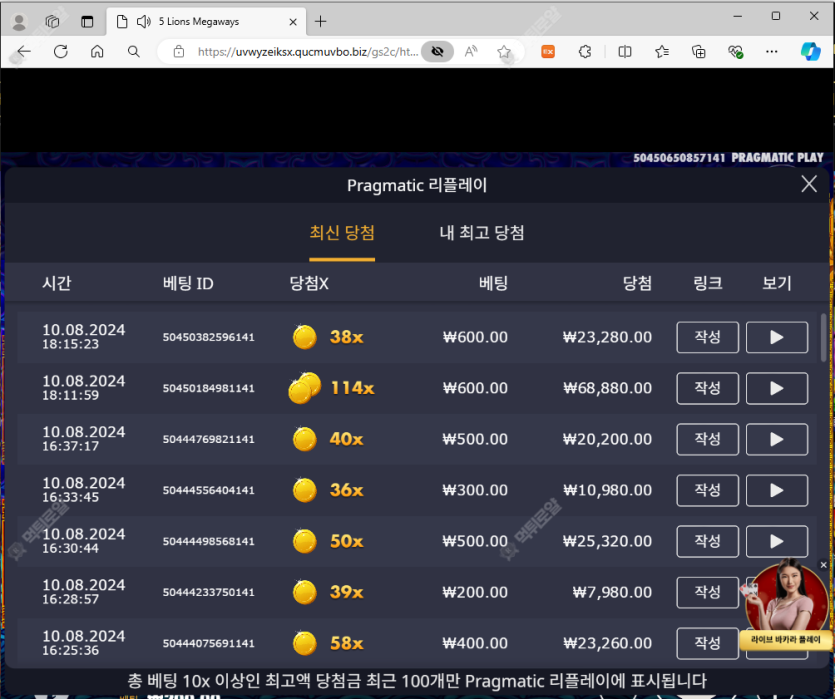Click the 58x multiplier coin icon
The image size is (835, 699).
point(305,643)
